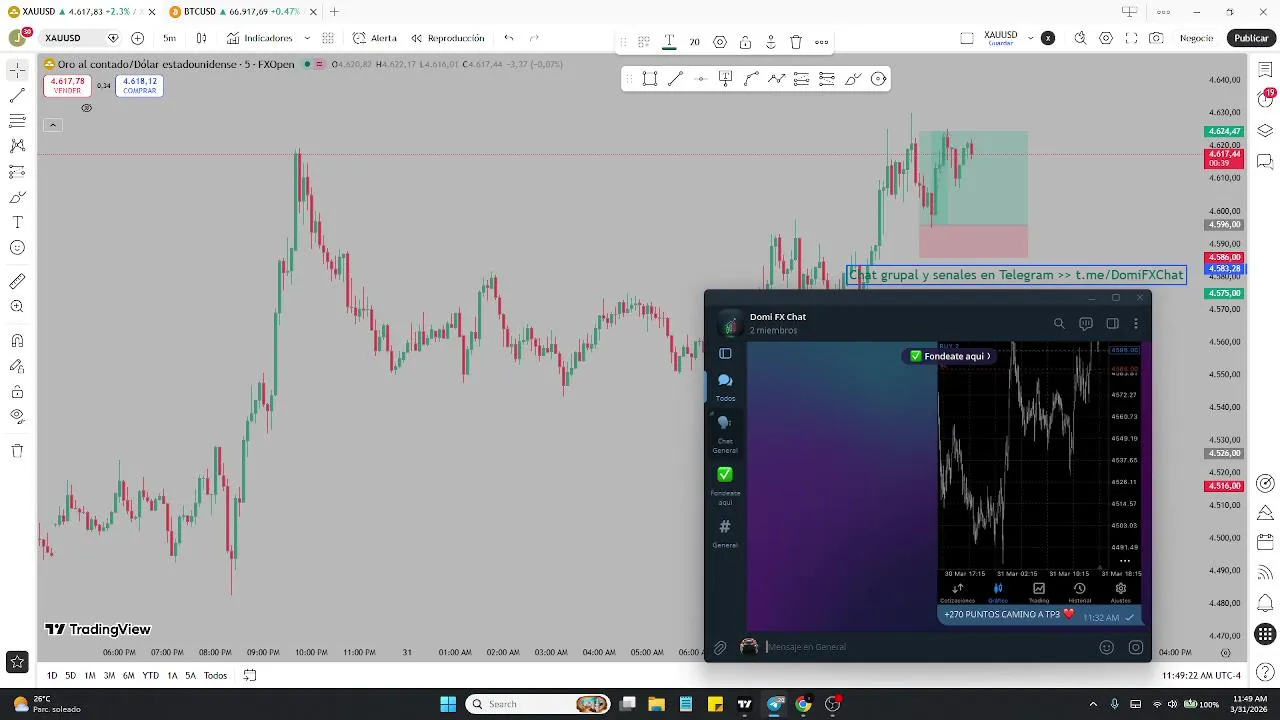The image size is (1280, 720).
Task: Select the Todos time range
Action: tap(215, 675)
